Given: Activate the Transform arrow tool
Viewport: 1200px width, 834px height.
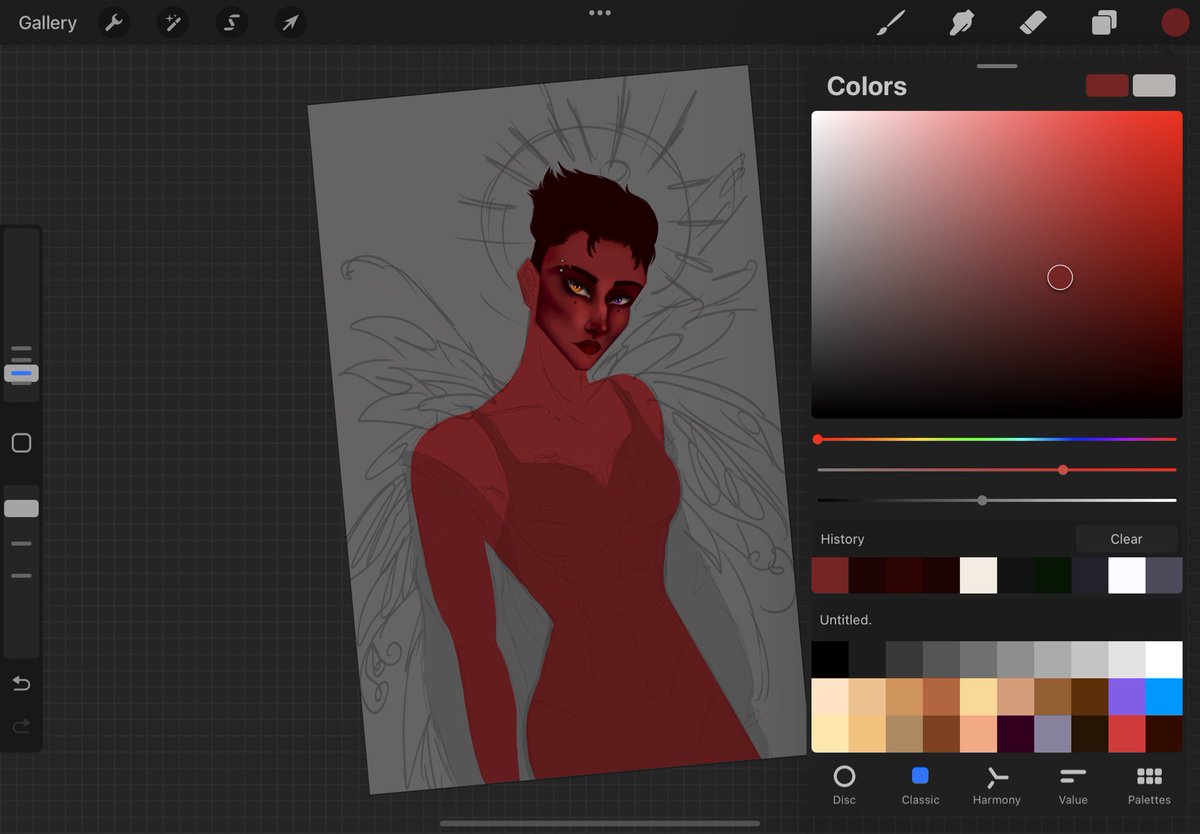Looking at the screenshot, I should pyautogui.click(x=290, y=23).
